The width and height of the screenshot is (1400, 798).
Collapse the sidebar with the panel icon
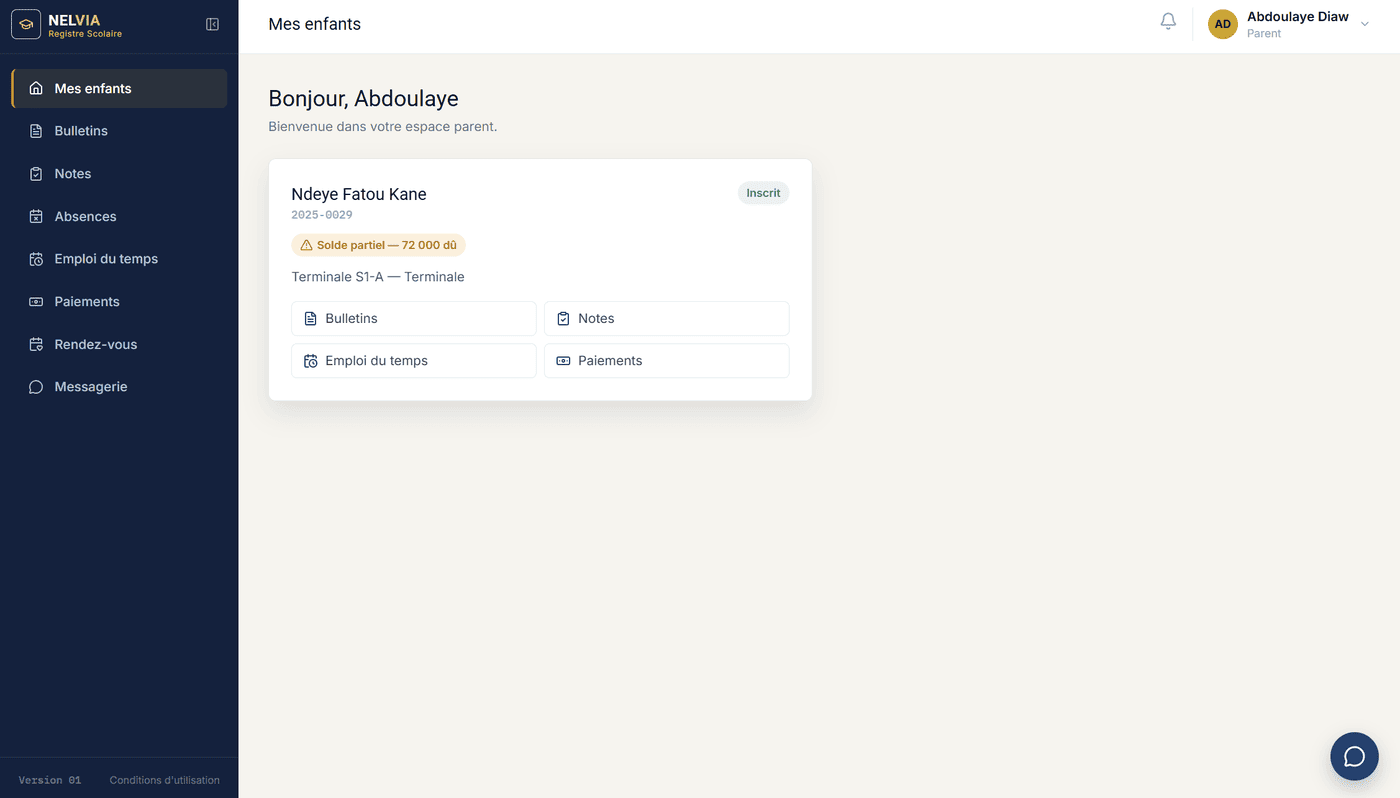click(x=212, y=24)
